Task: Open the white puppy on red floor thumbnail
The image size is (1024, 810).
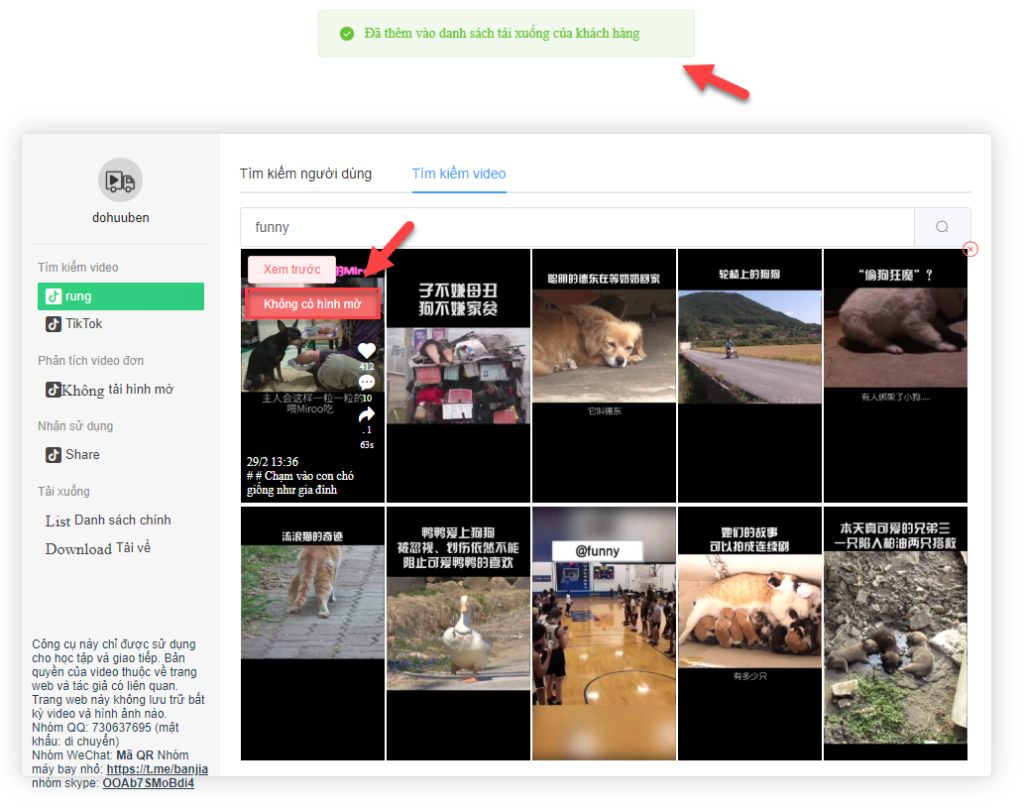Action: tap(895, 376)
